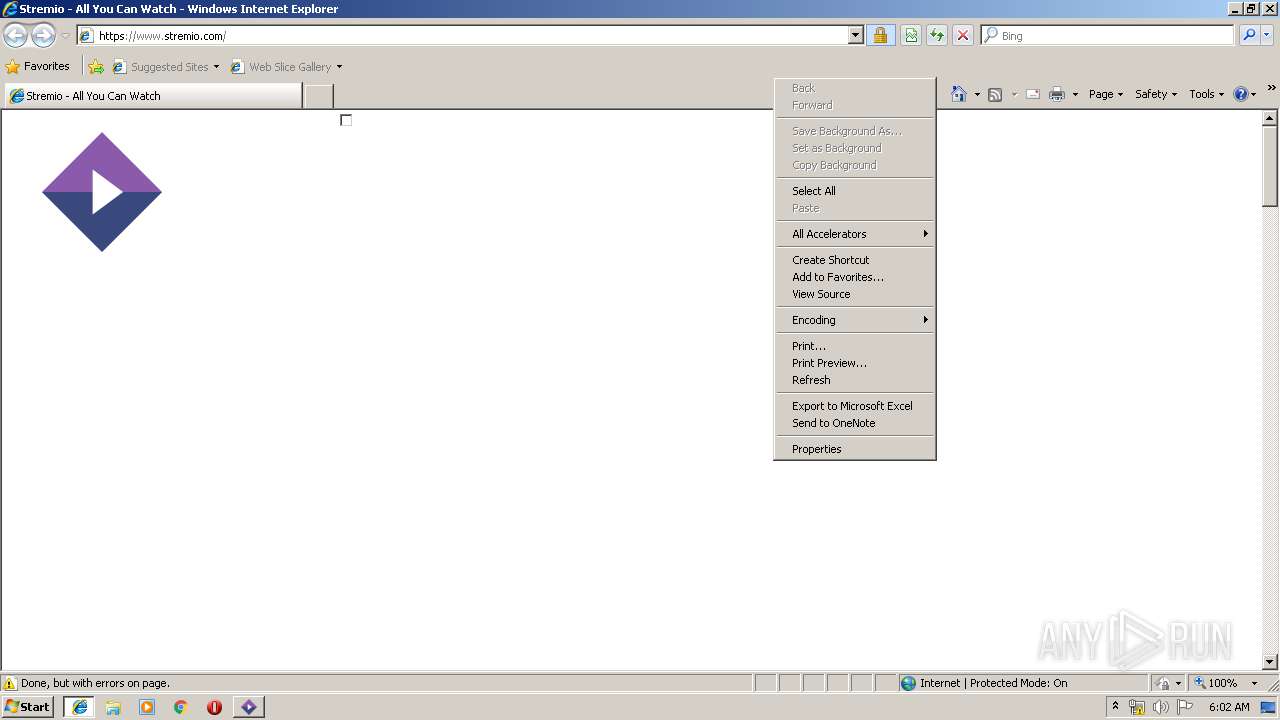Click the Read Mail envelope icon
1280x720 pixels.
[1033, 94]
